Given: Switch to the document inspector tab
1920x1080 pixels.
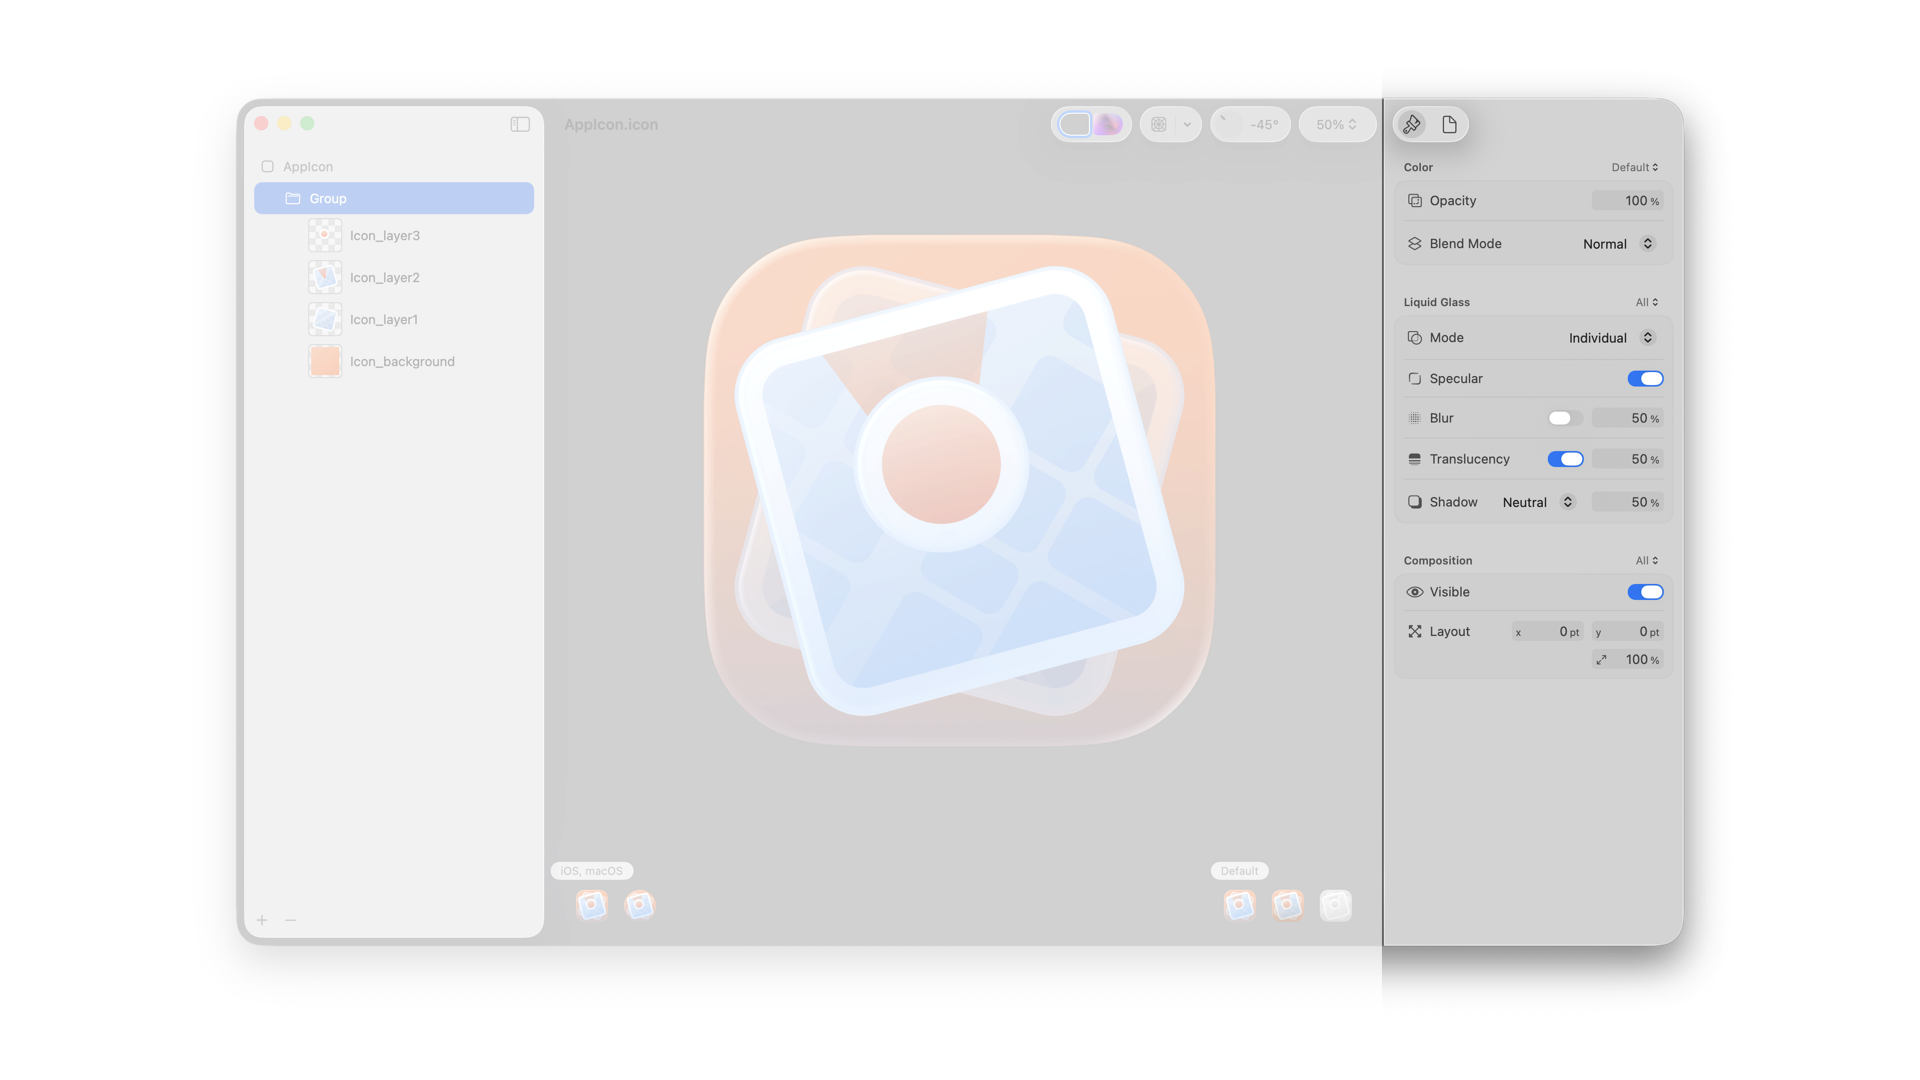Looking at the screenshot, I should (x=1449, y=124).
